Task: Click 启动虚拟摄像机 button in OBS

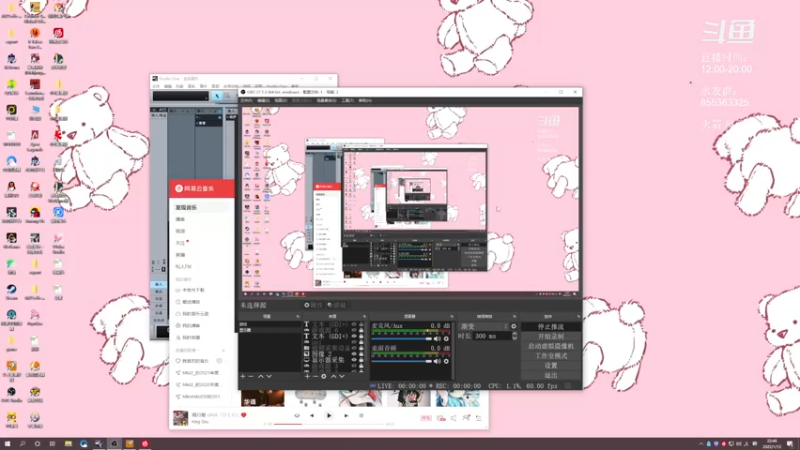Action: pyautogui.click(x=551, y=346)
